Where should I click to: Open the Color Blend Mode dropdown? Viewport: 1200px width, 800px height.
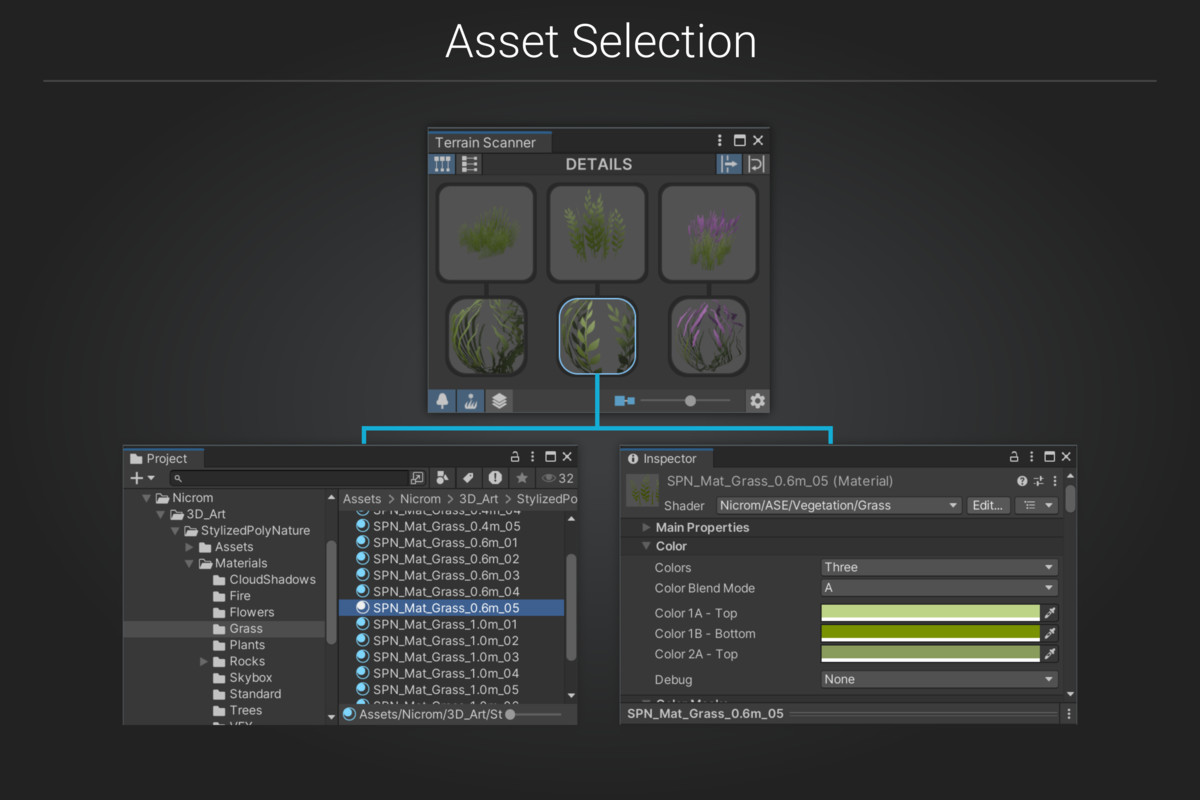pyautogui.click(x=939, y=588)
